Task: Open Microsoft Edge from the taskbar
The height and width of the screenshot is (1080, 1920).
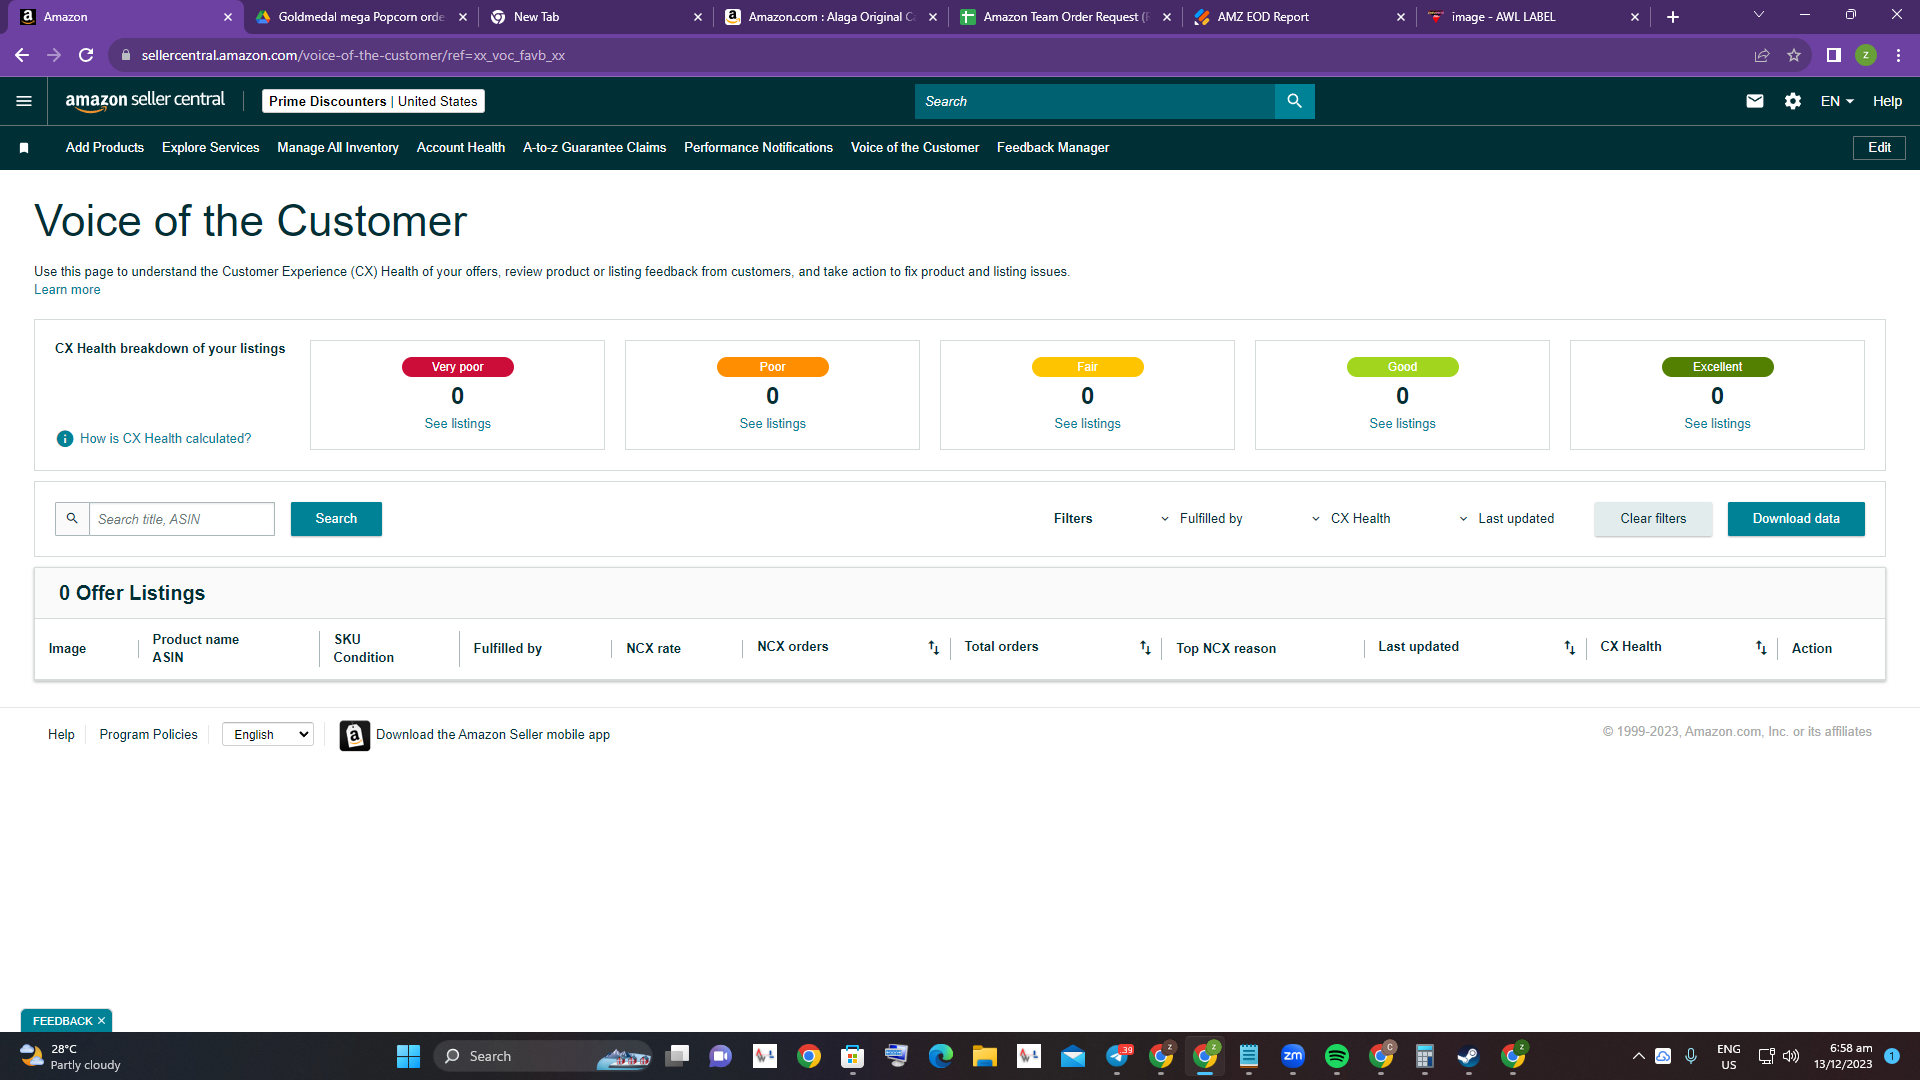Action: [941, 1056]
